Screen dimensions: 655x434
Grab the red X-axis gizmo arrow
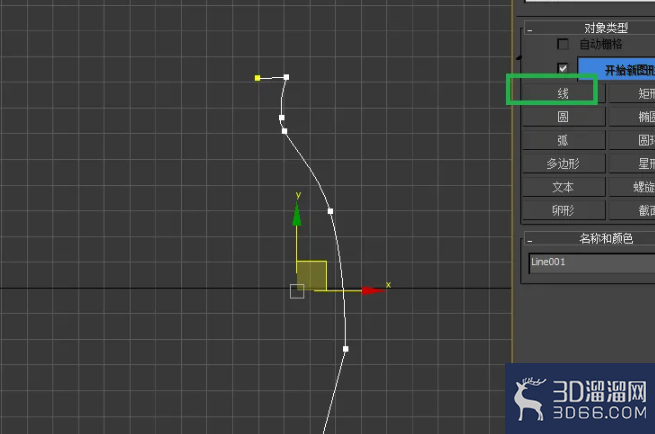[373, 290]
